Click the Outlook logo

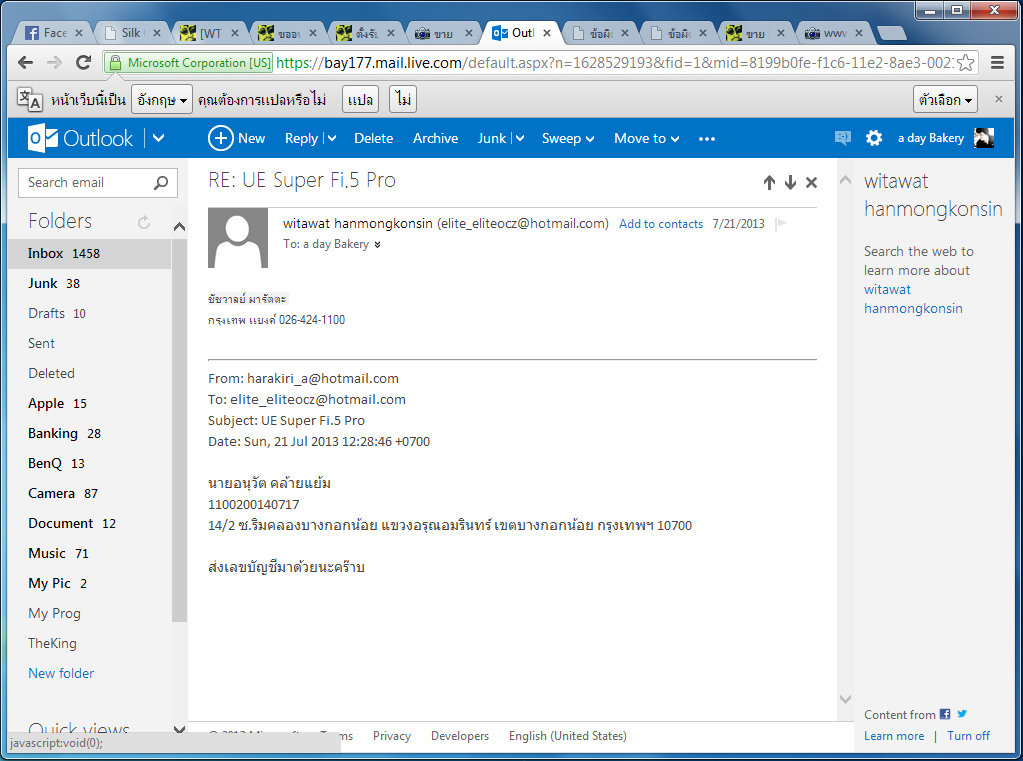click(80, 138)
